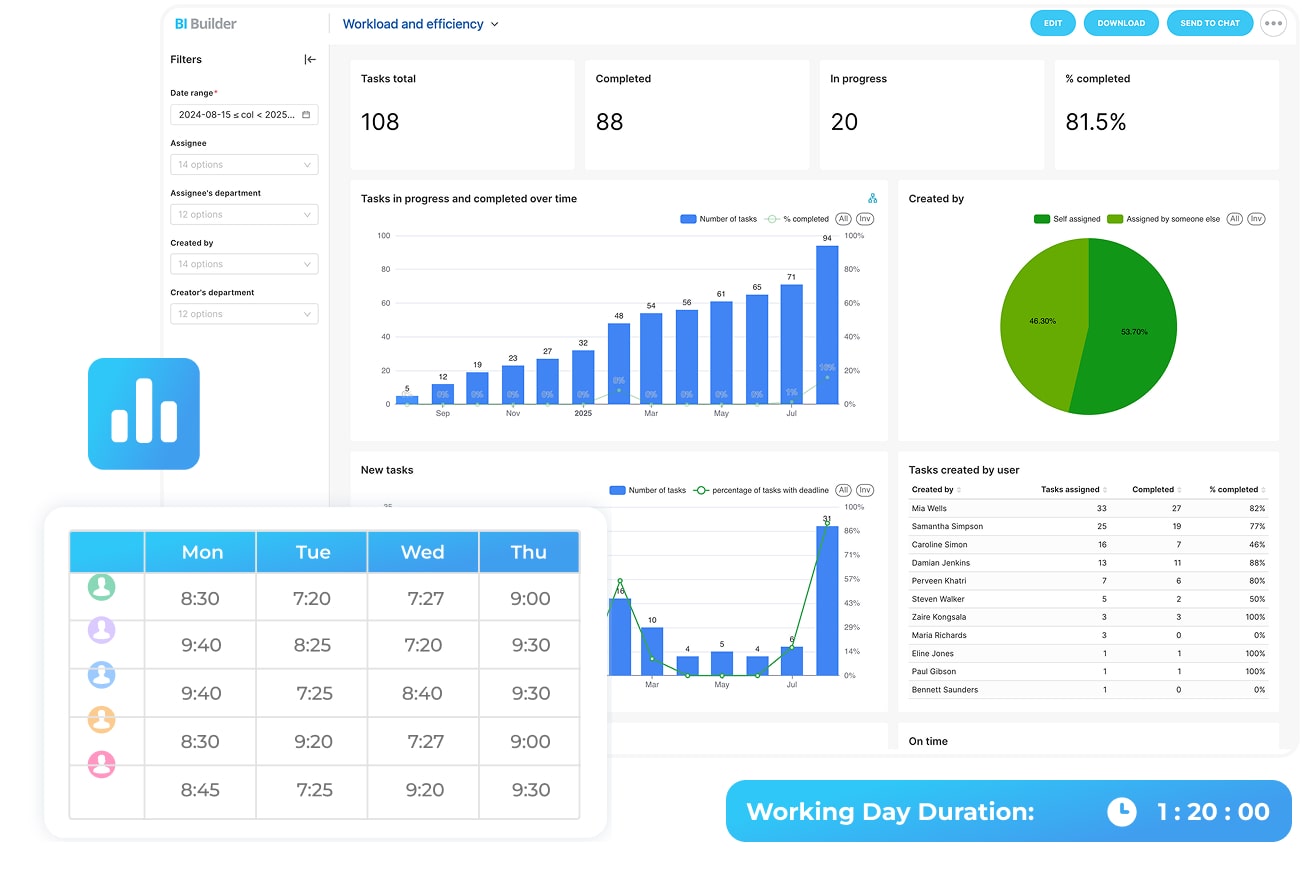Select the green user avatar in timesheet

101,587
